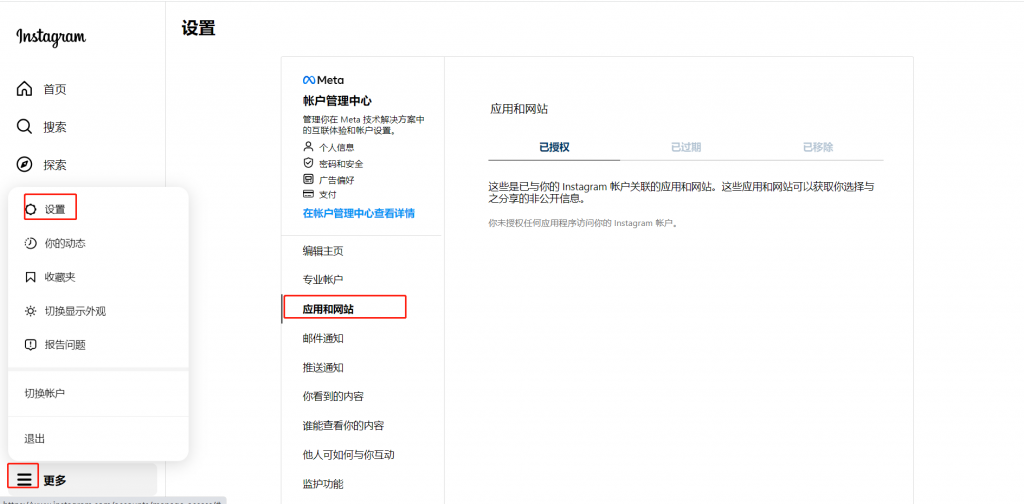The width and height of the screenshot is (1024, 504).
Task: Click 广告偏好 text in account center
Action: click(x=336, y=180)
